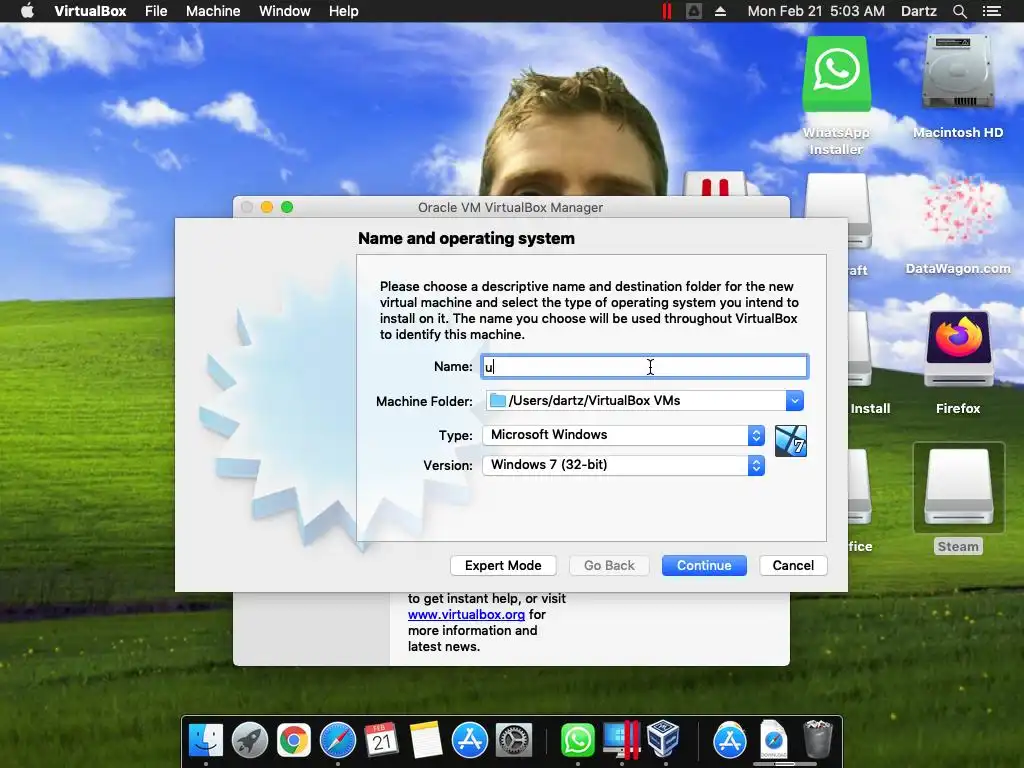
Task: Open the Notes app in dock
Action: coord(426,741)
